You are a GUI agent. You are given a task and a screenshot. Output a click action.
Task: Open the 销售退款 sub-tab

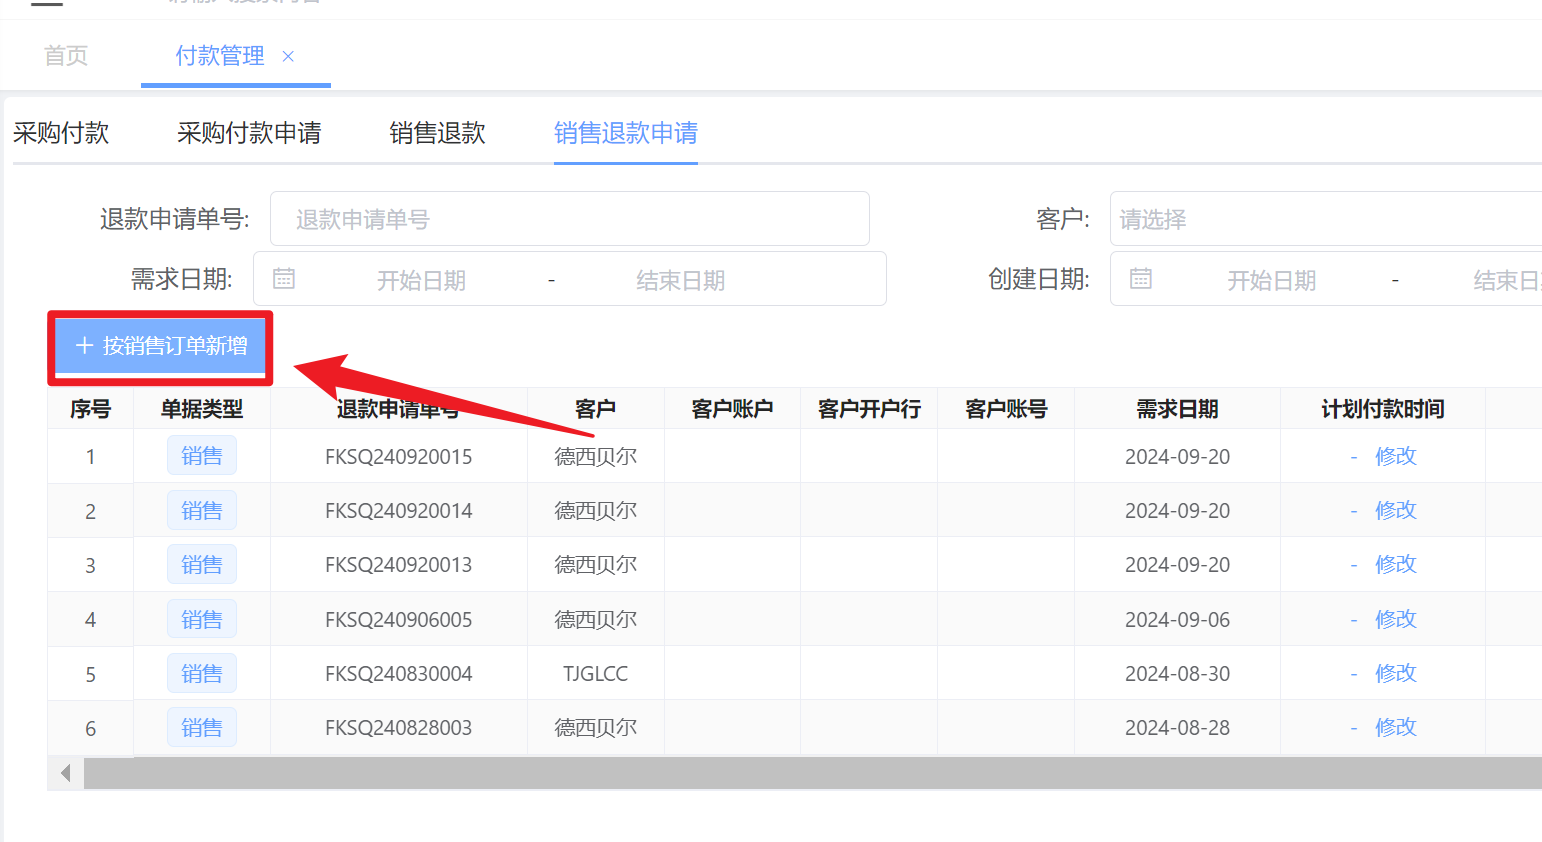437,133
